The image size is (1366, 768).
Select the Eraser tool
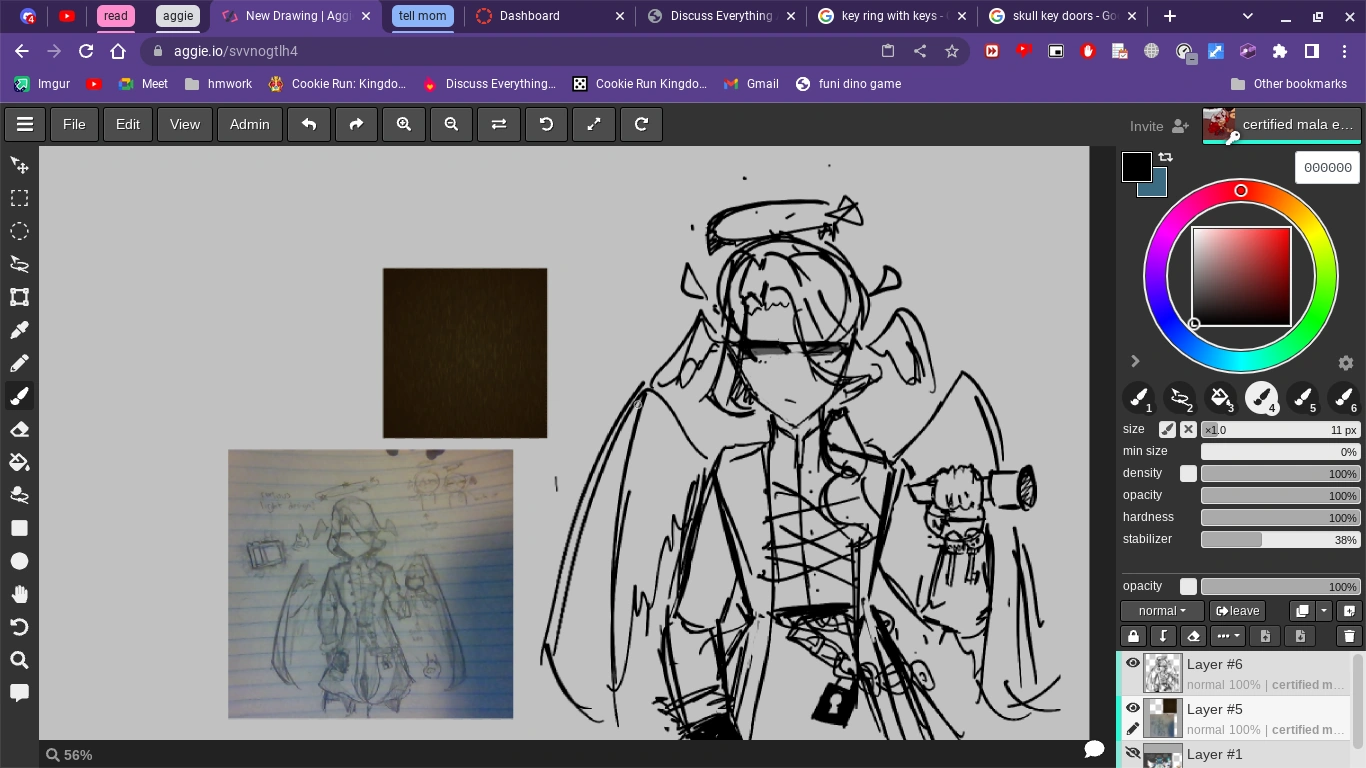pyautogui.click(x=19, y=428)
